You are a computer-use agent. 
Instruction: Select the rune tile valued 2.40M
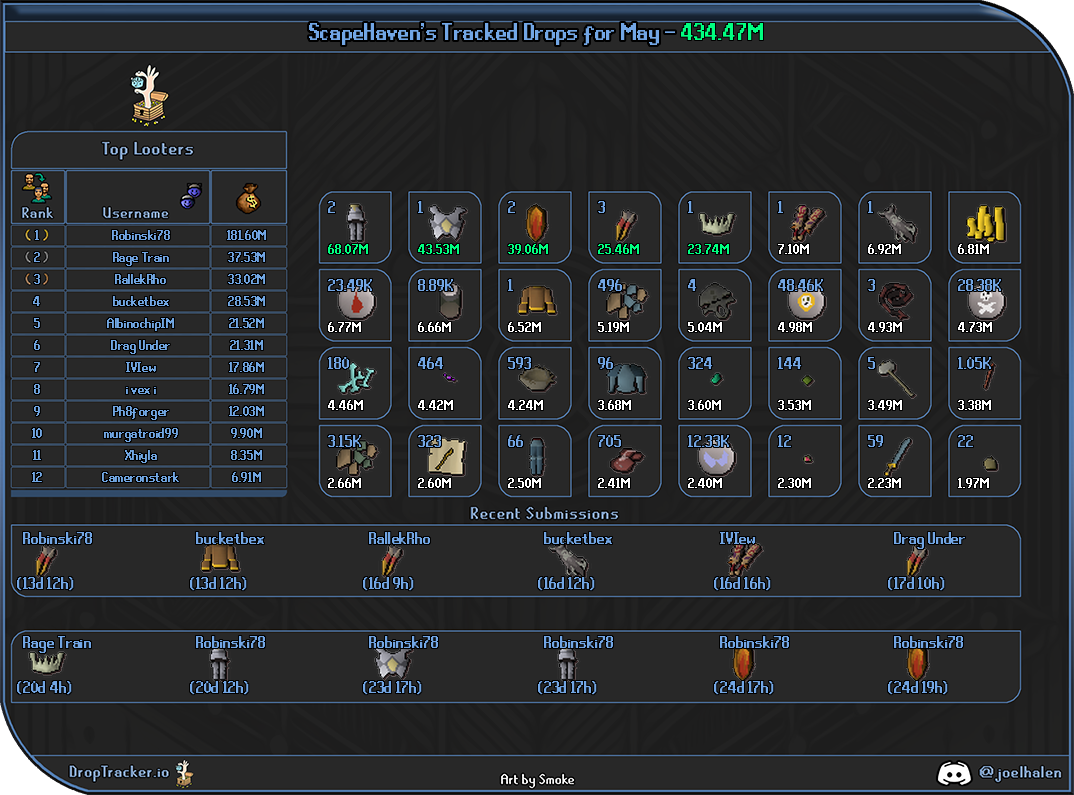coord(715,462)
